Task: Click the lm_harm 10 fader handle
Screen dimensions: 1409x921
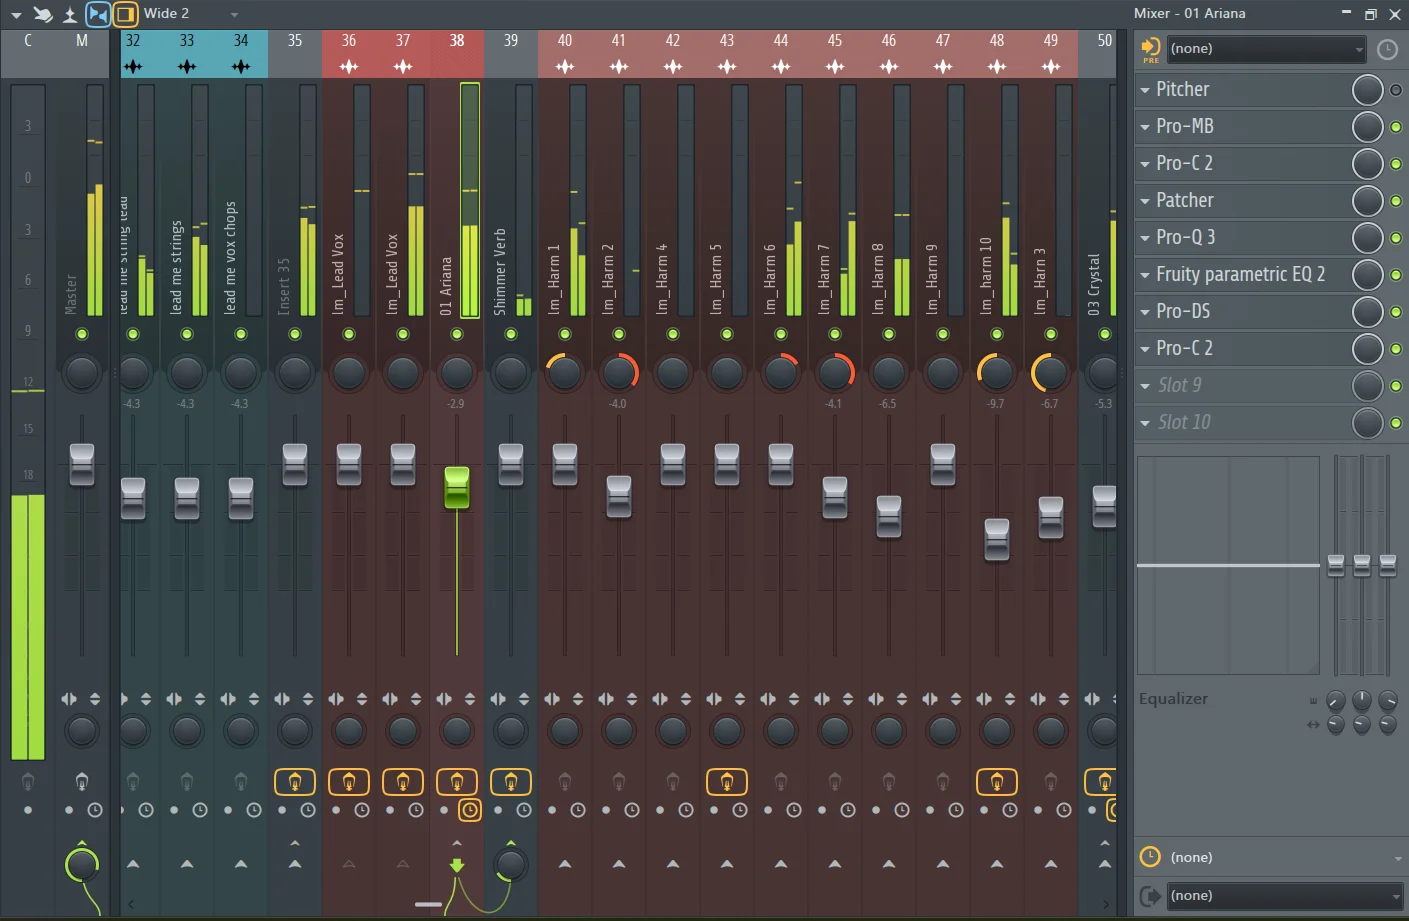Action: tap(997, 539)
